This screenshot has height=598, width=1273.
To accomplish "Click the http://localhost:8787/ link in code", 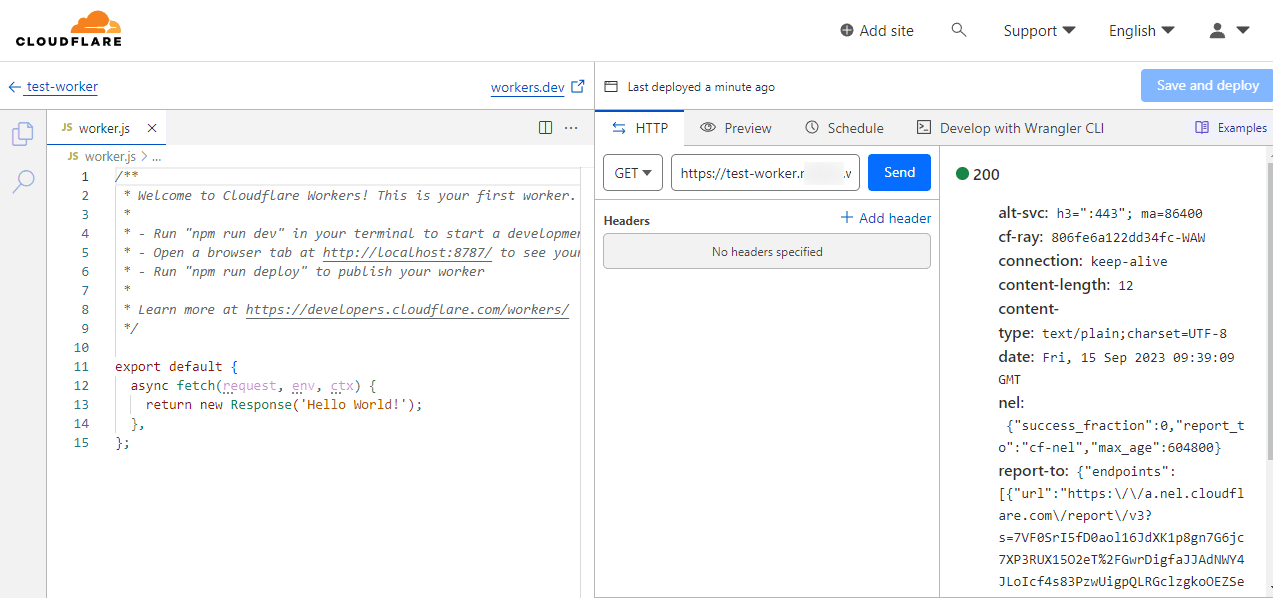I will 407,253.
